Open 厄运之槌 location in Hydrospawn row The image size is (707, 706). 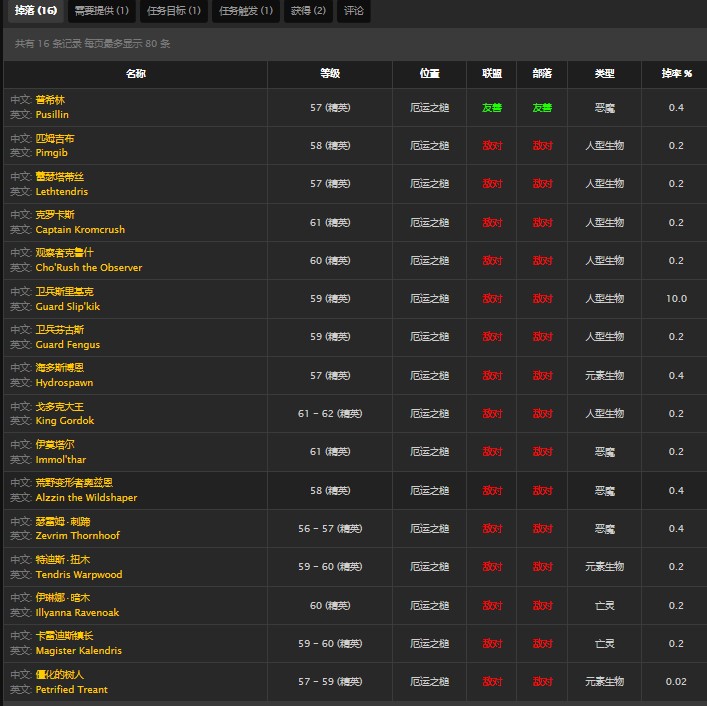pos(430,376)
